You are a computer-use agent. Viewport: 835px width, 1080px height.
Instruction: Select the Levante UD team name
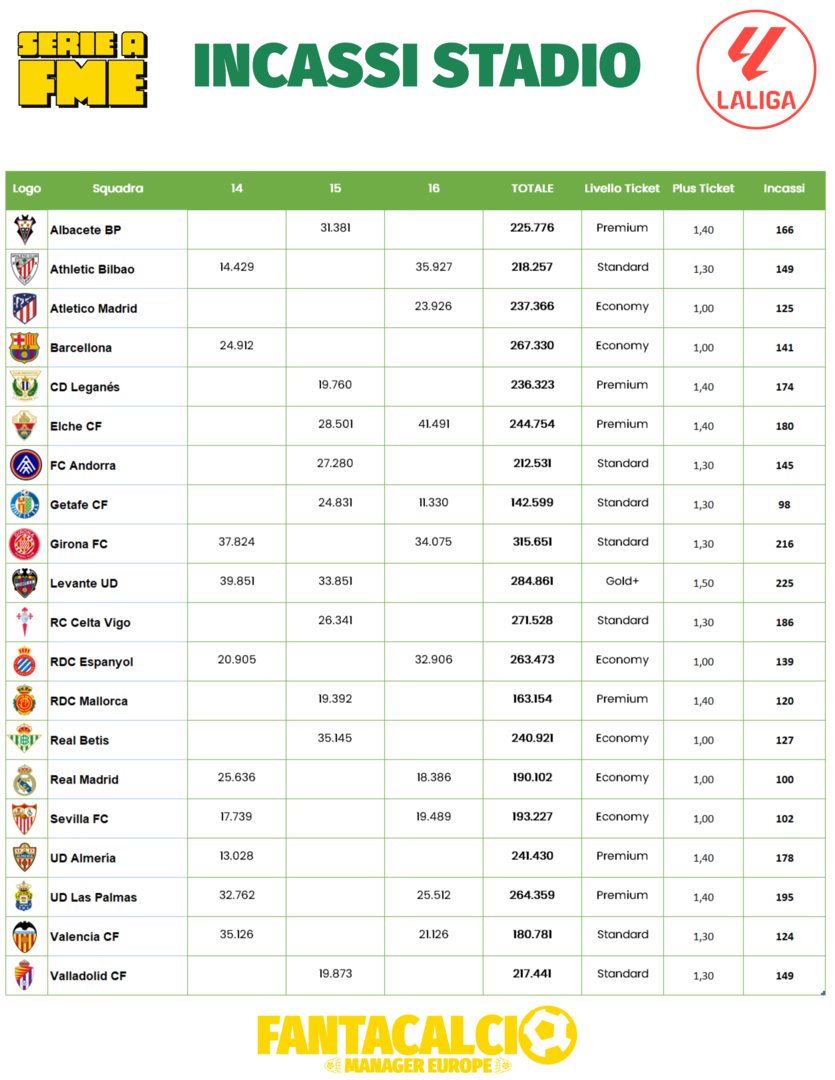[85, 583]
